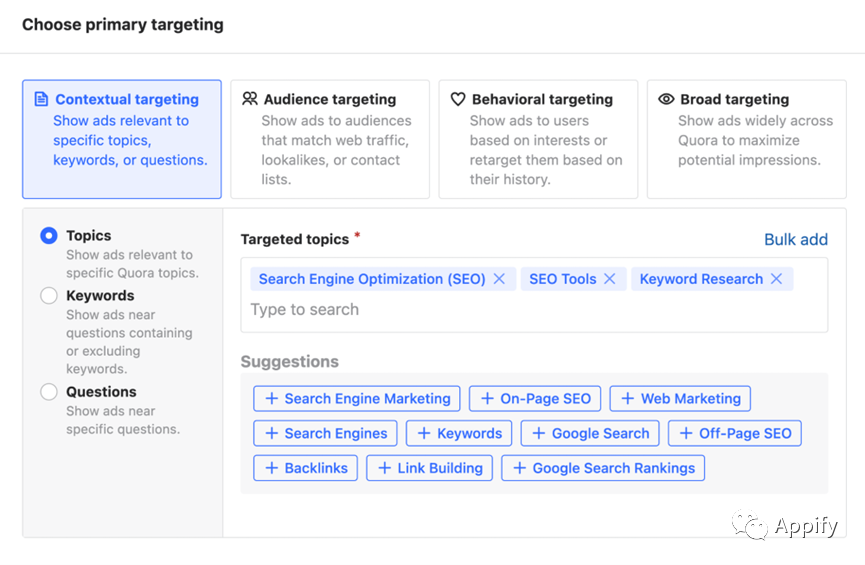This screenshot has height=565, width=865.
Task: Choose the Contextual targeting card
Action: pos(122,139)
